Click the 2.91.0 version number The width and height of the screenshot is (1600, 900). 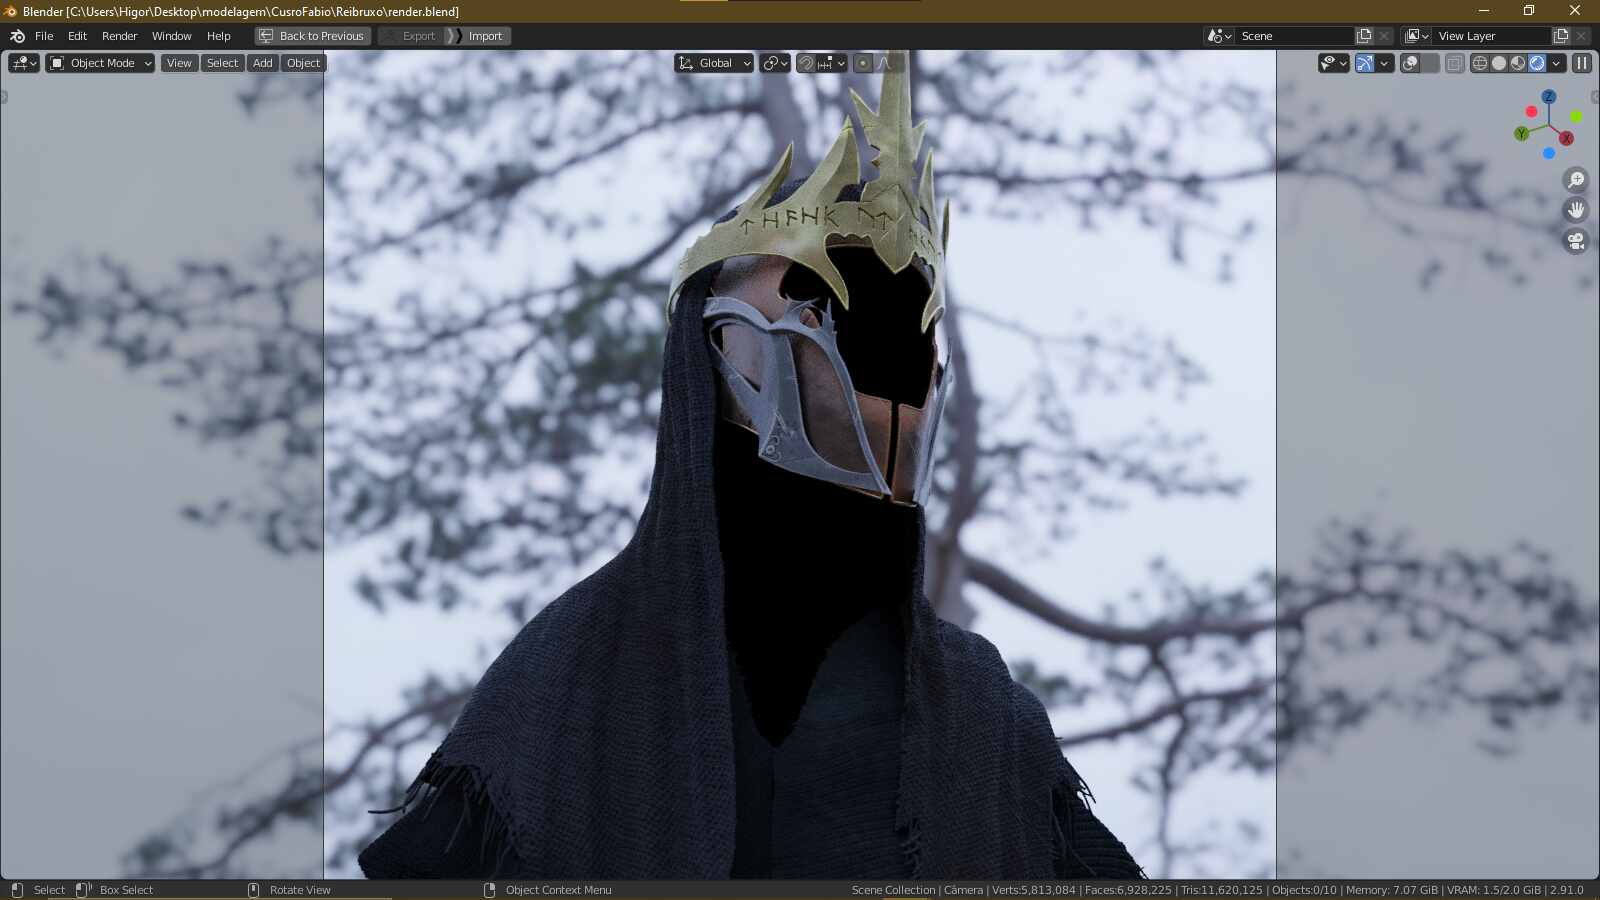tap(1567, 890)
